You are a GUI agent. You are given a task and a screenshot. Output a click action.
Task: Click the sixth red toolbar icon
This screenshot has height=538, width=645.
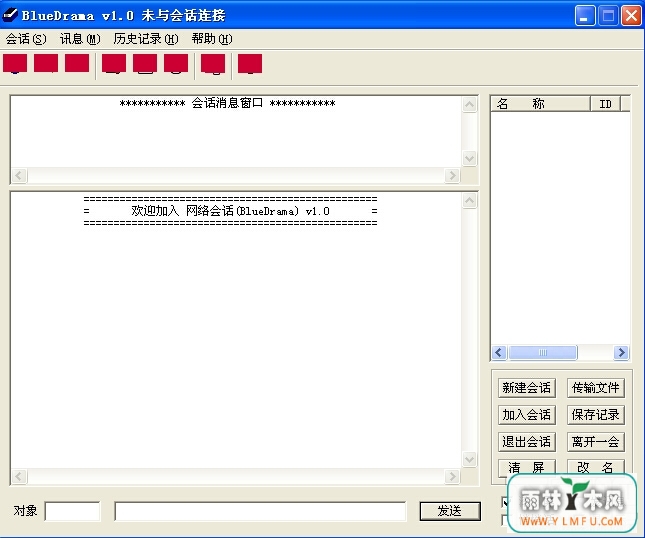coord(176,64)
